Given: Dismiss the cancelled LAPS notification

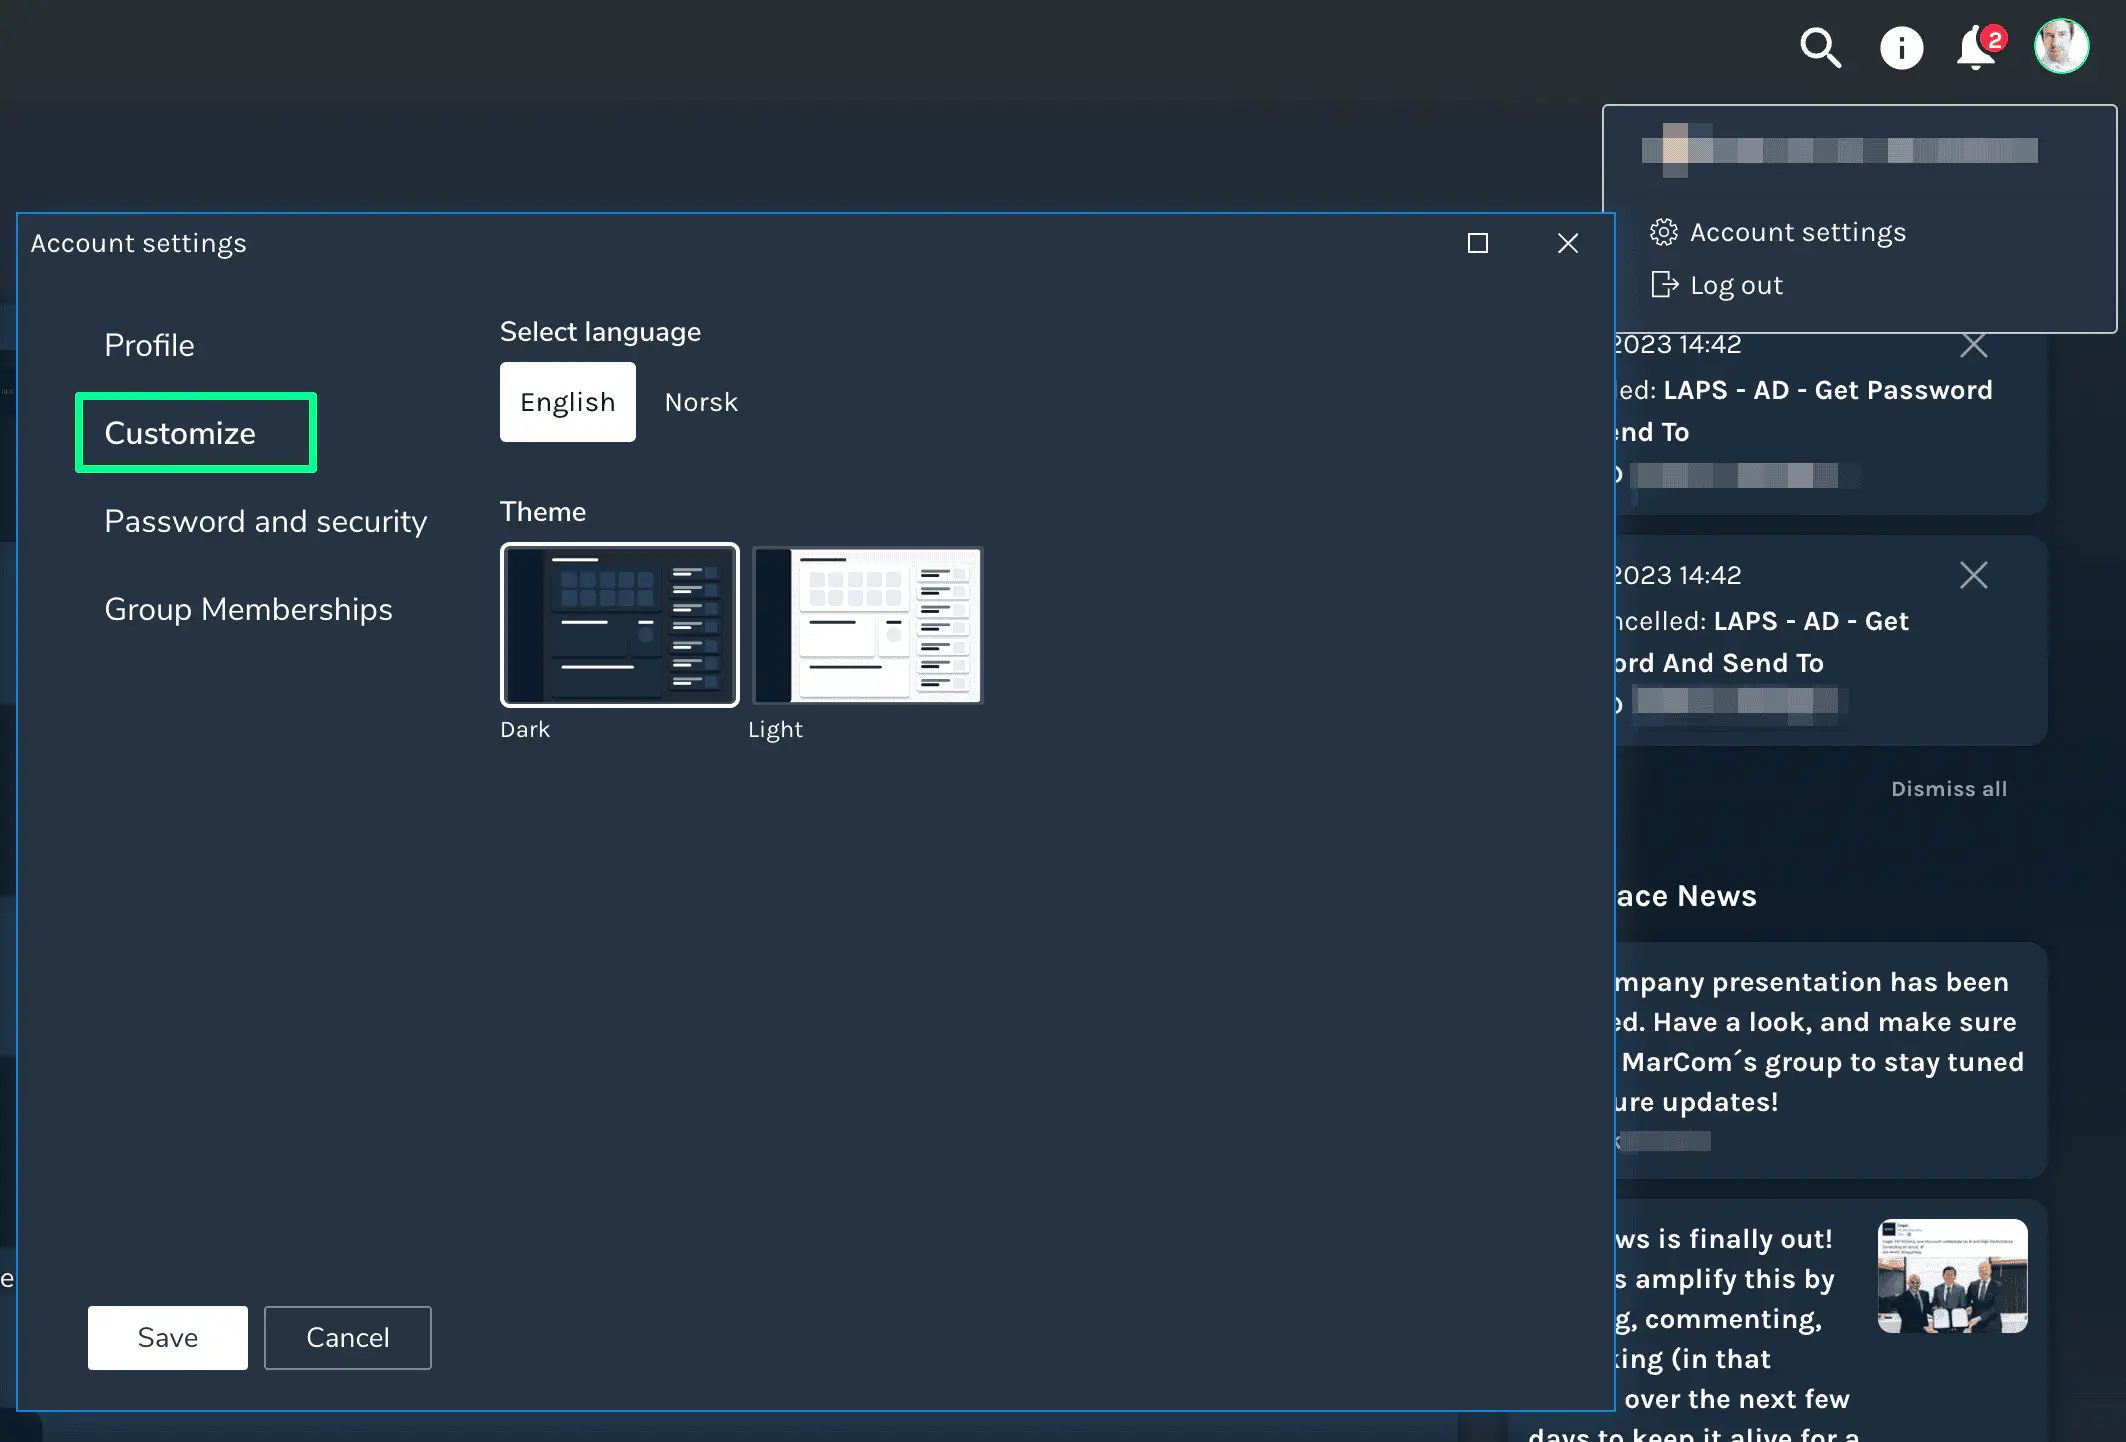Looking at the screenshot, I should [x=1973, y=575].
